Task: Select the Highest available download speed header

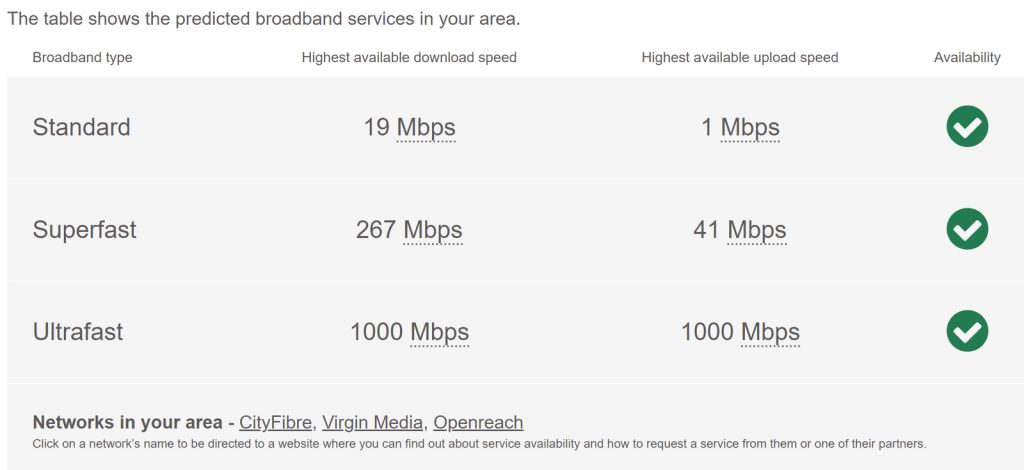Action: [x=409, y=57]
